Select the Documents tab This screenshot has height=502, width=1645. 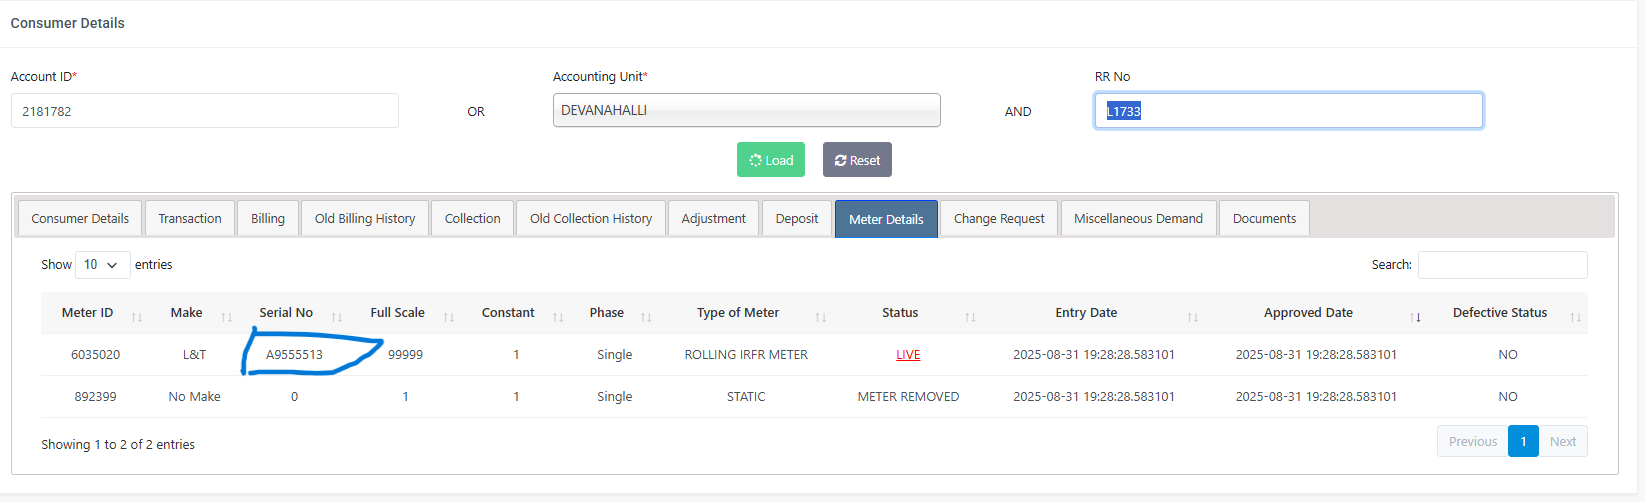1264,219
